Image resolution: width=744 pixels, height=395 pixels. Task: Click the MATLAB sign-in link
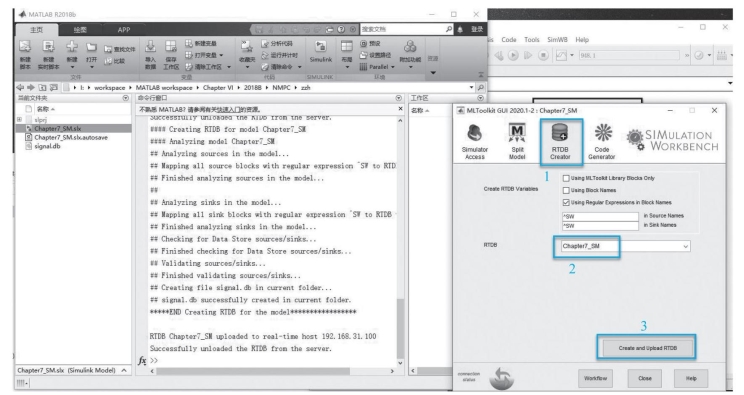[477, 29]
